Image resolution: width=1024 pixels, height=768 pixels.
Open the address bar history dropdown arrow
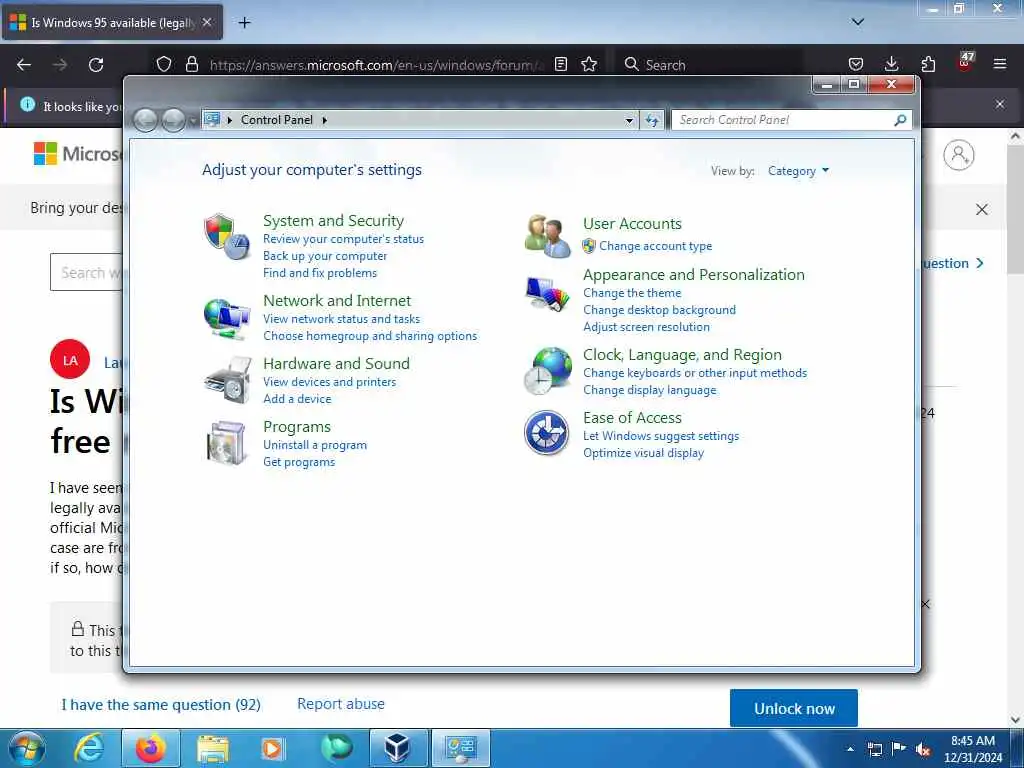coord(629,120)
